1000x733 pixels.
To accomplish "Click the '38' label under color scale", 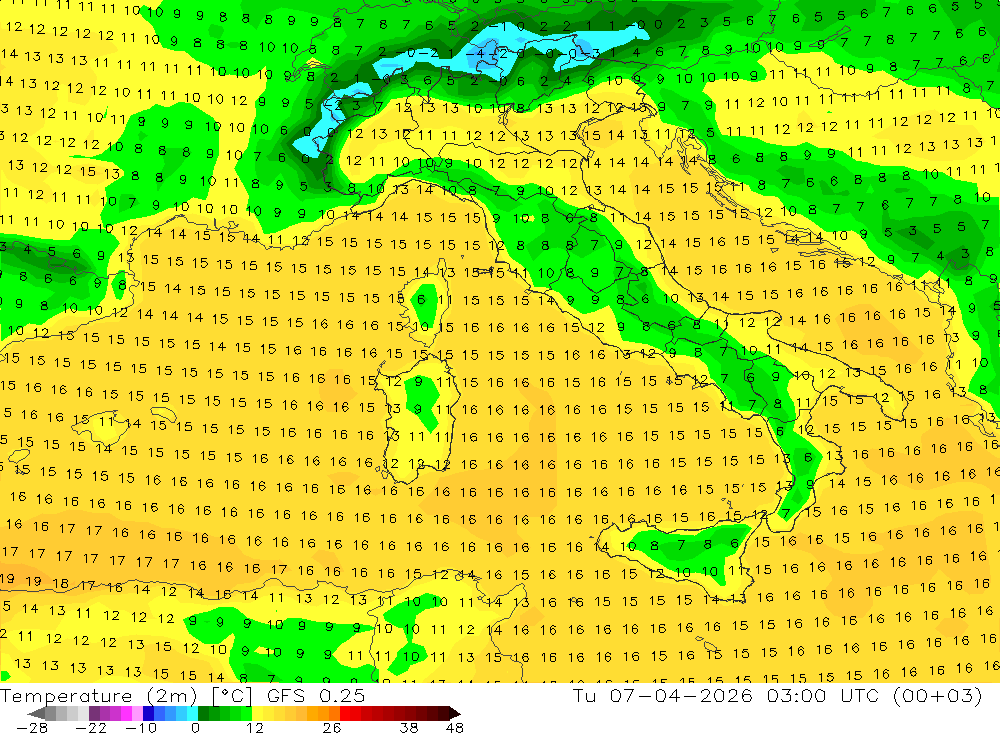I will pos(409,727).
